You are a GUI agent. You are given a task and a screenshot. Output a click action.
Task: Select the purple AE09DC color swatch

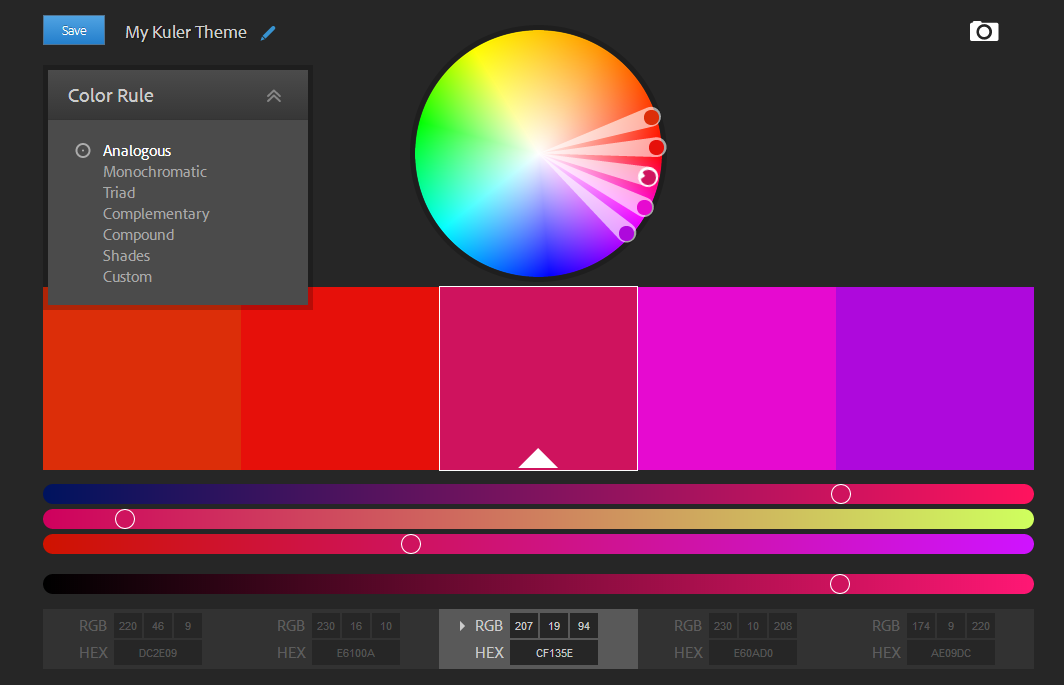pos(934,378)
